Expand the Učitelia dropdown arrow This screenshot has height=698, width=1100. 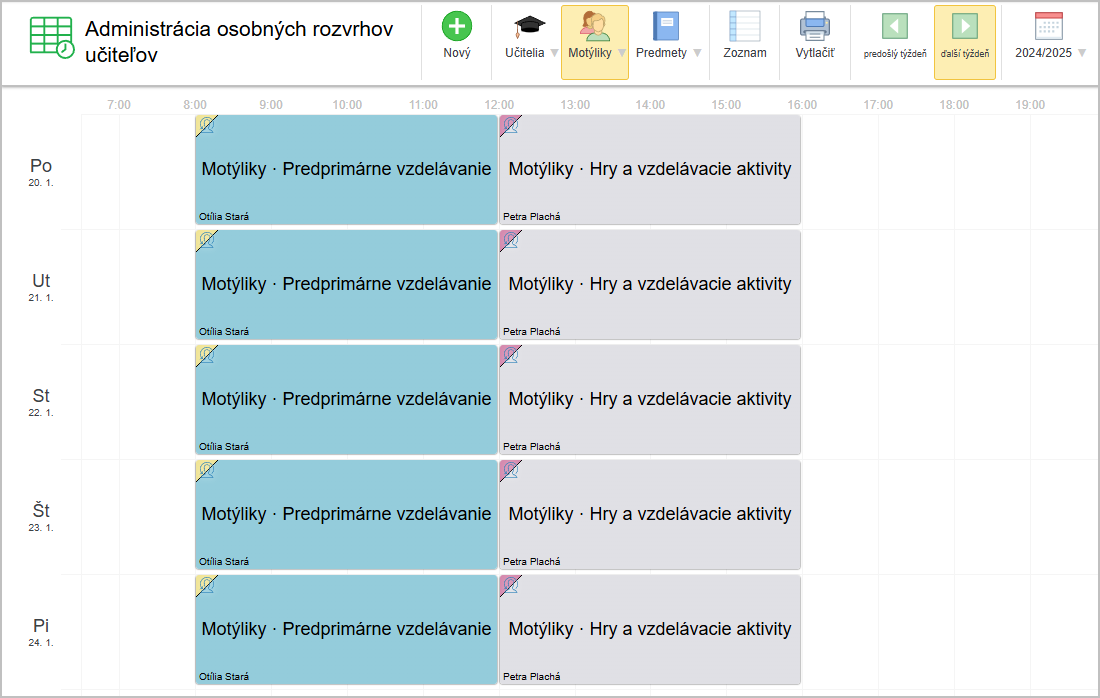coord(554,53)
